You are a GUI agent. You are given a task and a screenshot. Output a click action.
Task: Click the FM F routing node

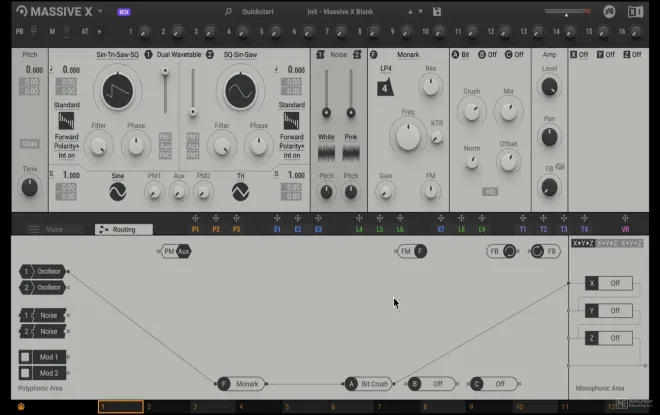point(412,251)
